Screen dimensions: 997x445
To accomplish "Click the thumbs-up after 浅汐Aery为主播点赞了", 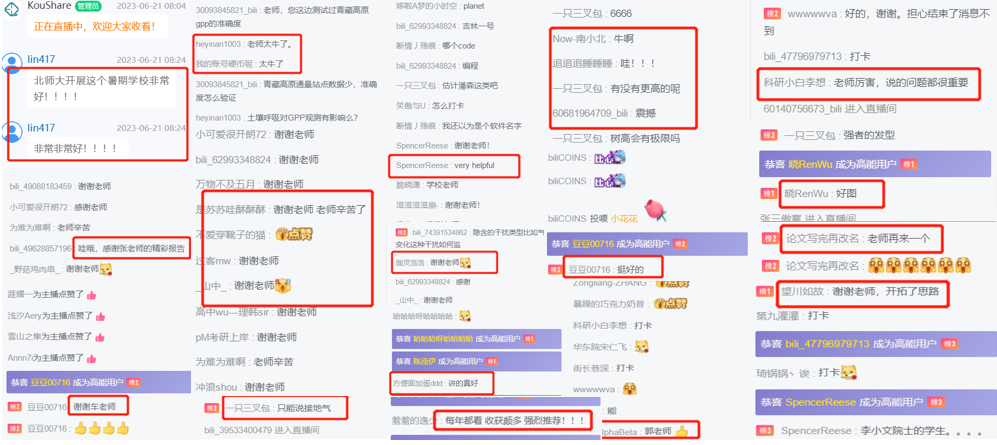I will pyautogui.click(x=100, y=315).
